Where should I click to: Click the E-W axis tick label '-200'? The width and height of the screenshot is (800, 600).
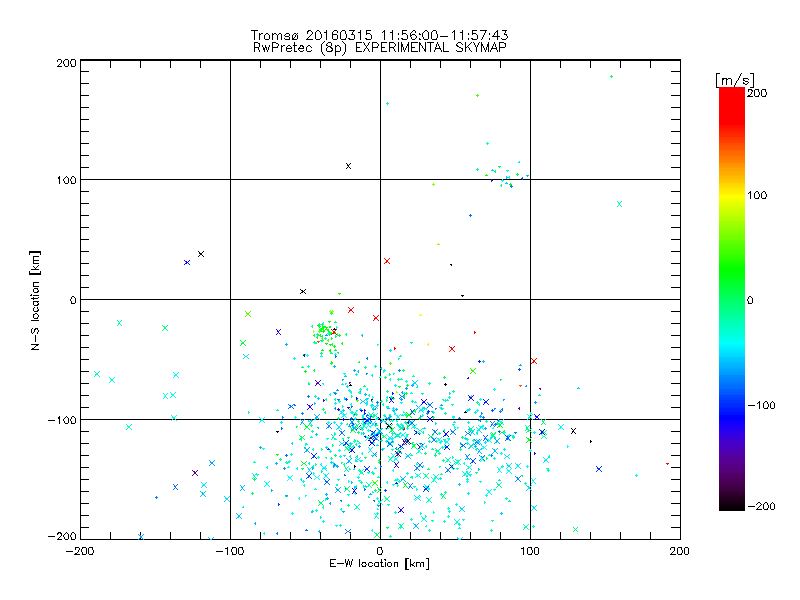tap(80, 551)
